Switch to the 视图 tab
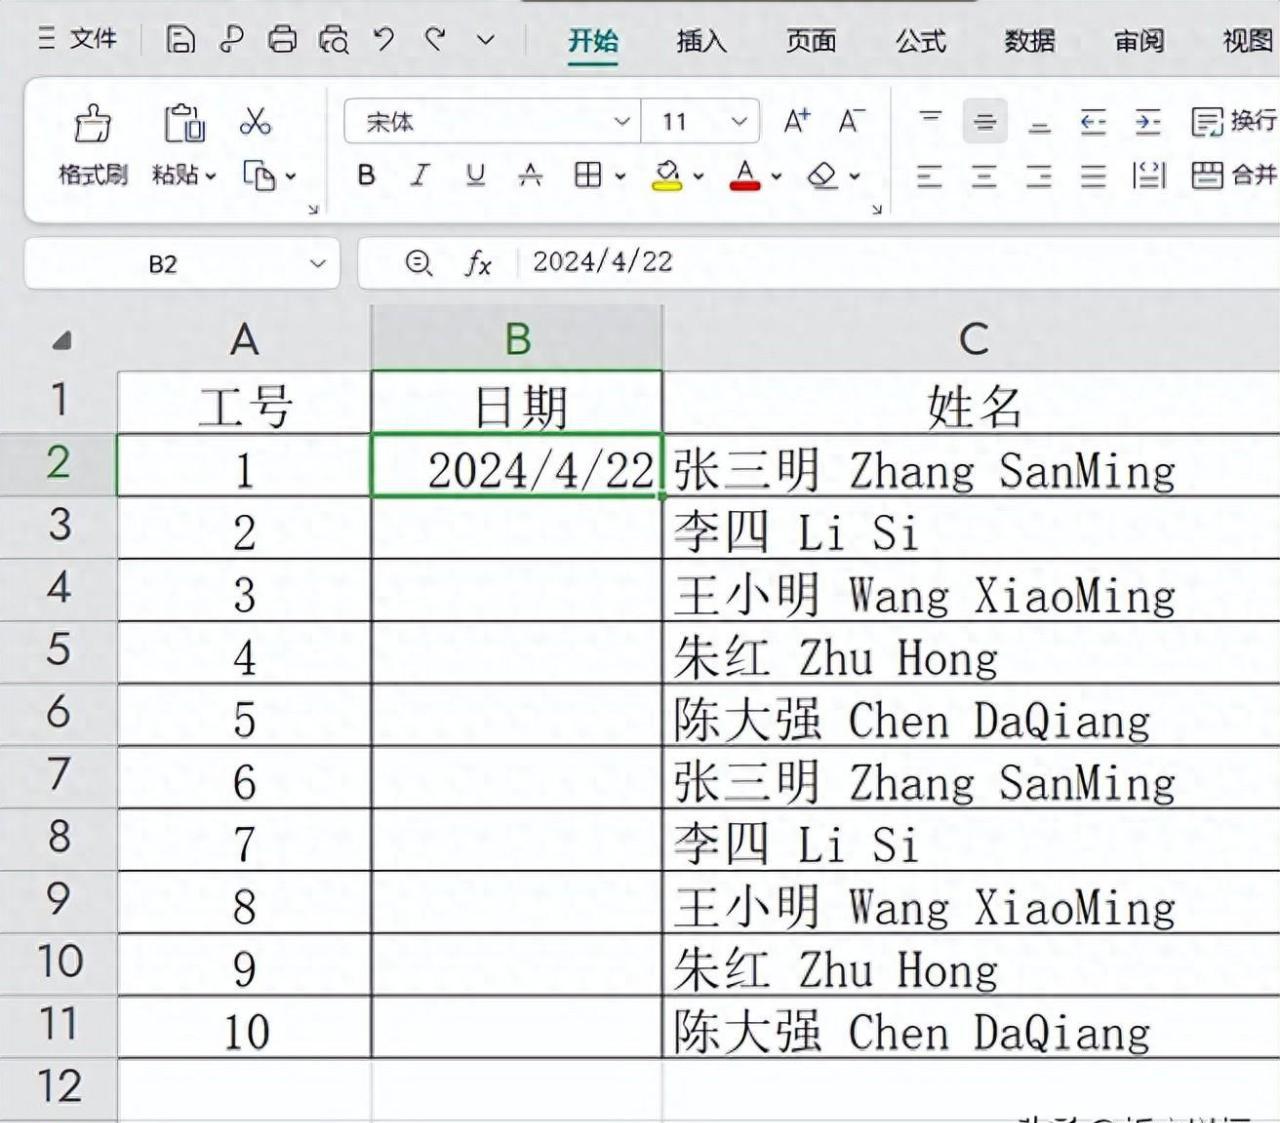The height and width of the screenshot is (1123, 1280). tap(1247, 40)
